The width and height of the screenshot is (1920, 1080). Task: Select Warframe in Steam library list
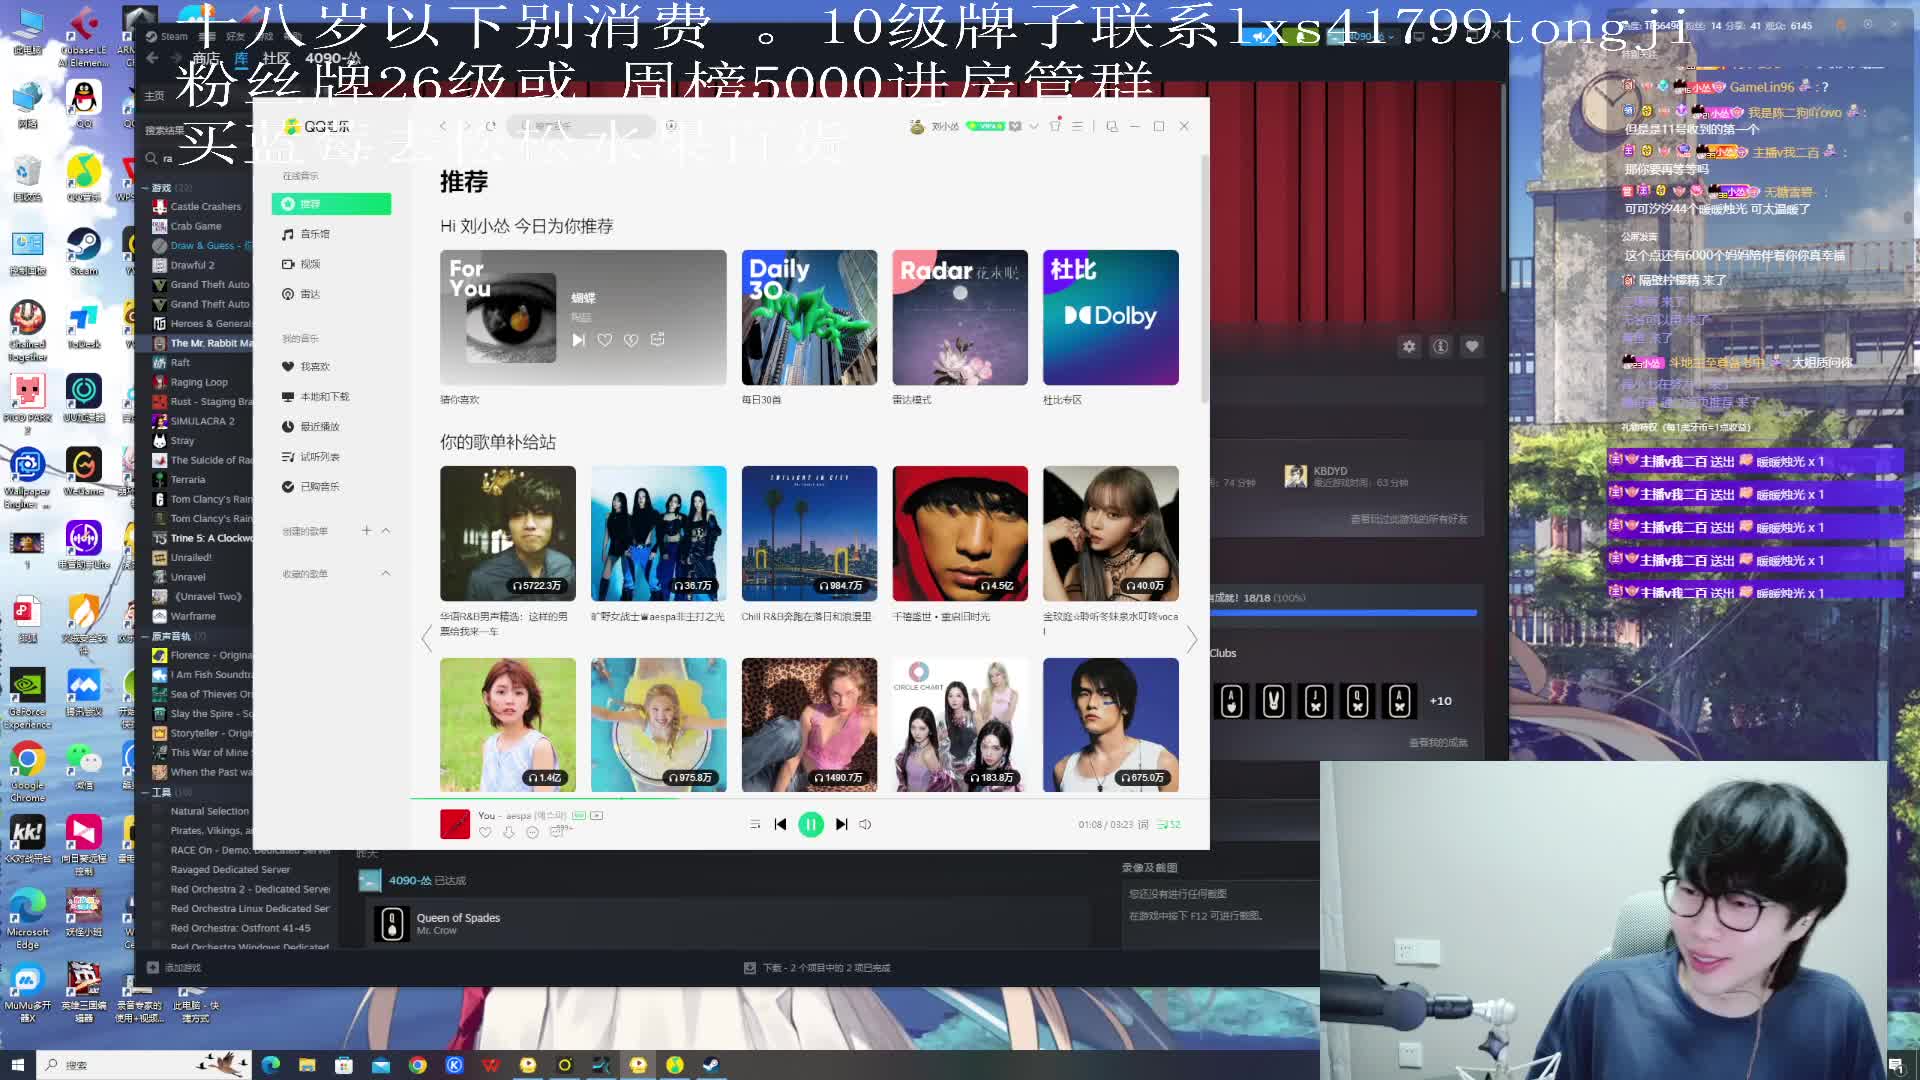pyautogui.click(x=193, y=617)
